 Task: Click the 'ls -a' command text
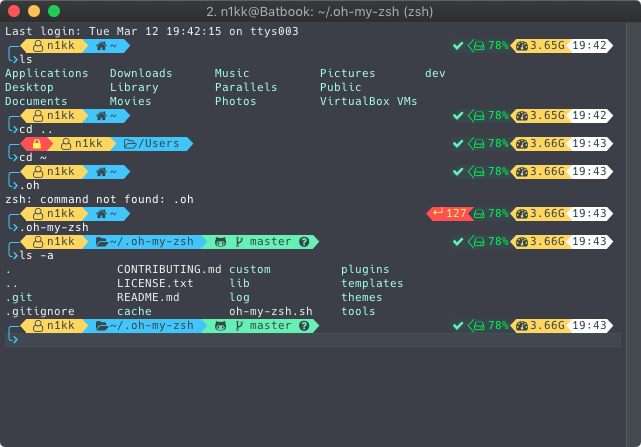(x=36, y=256)
